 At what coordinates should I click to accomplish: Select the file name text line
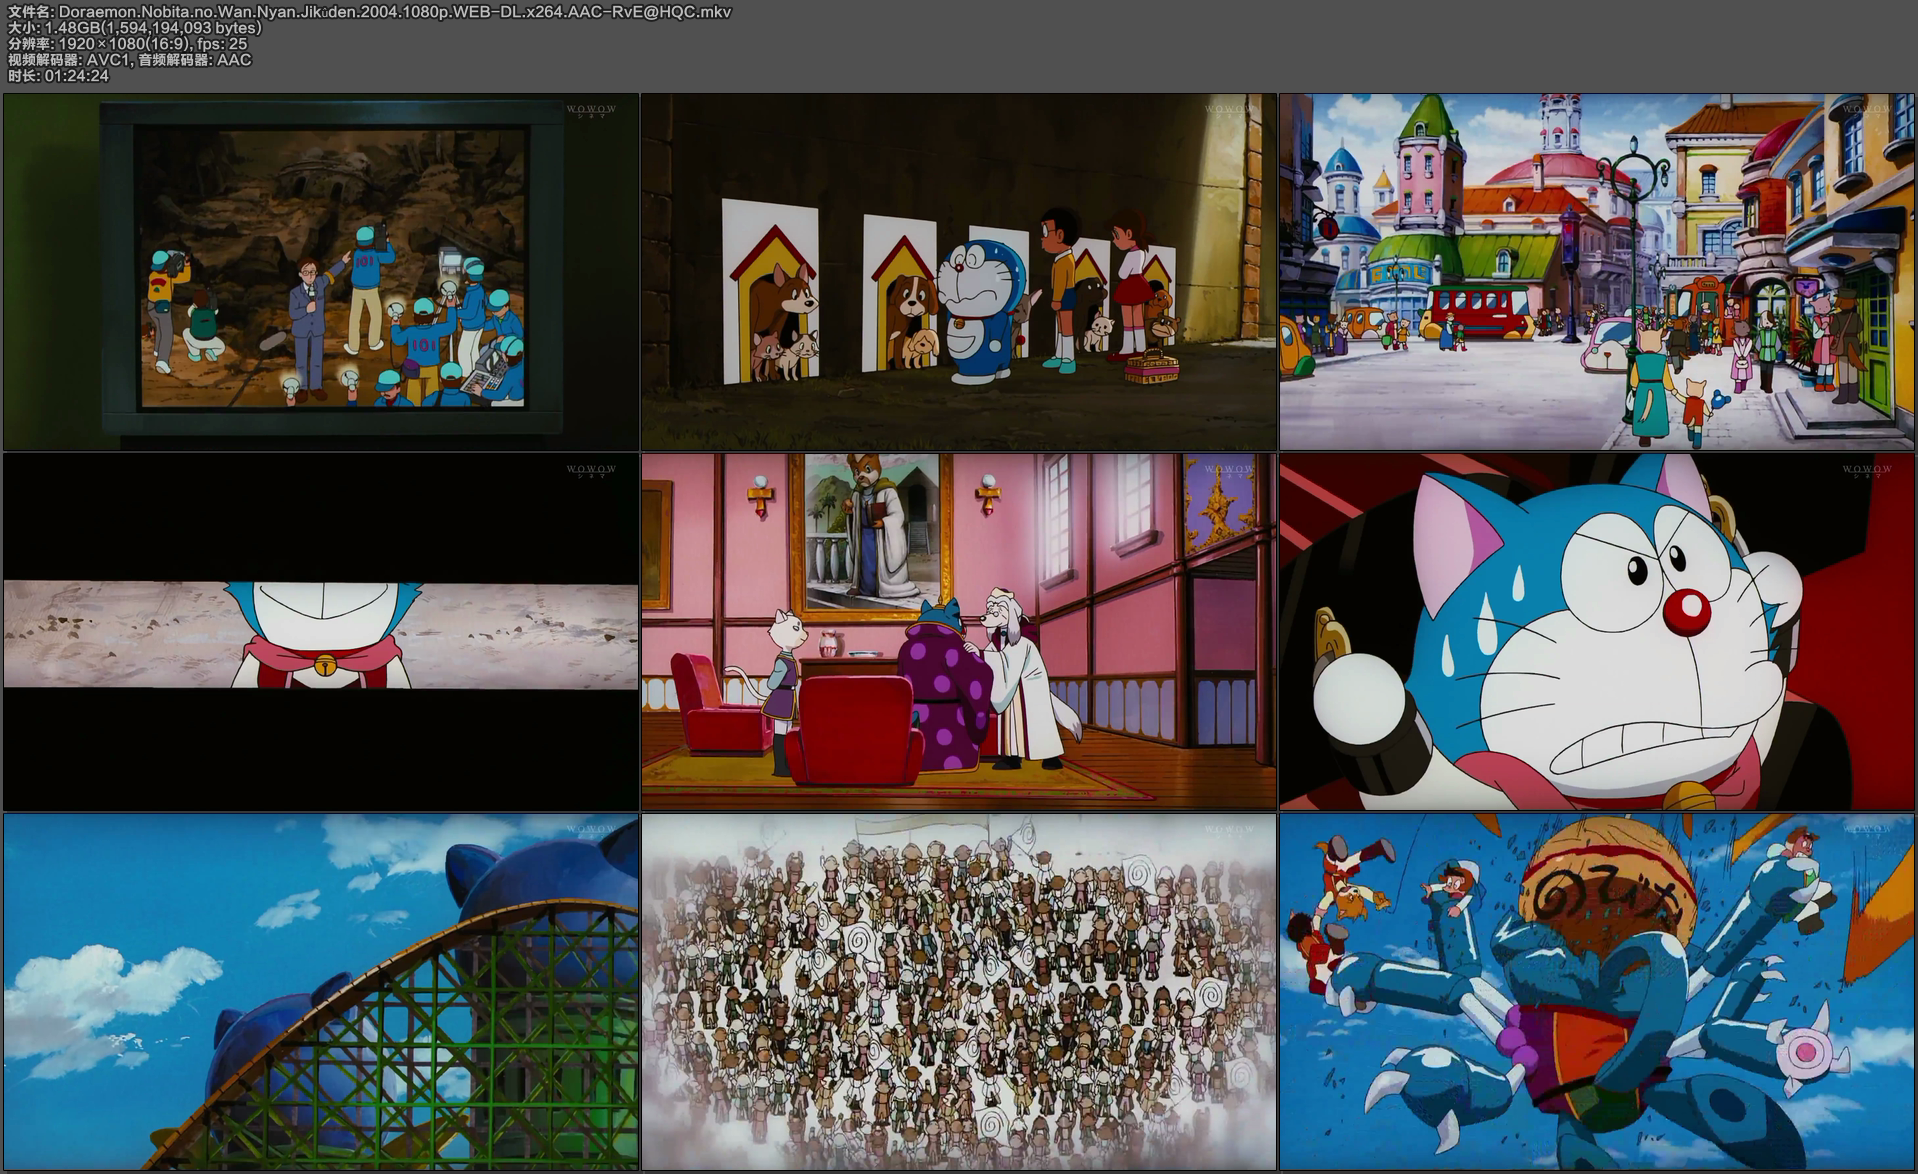click(x=369, y=12)
